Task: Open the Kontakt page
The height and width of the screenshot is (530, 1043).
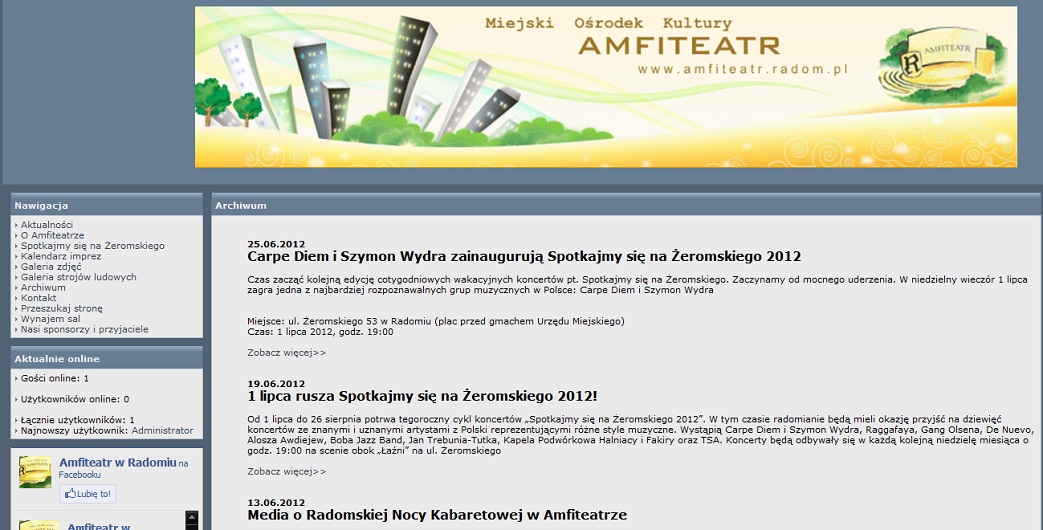Action: [x=39, y=298]
